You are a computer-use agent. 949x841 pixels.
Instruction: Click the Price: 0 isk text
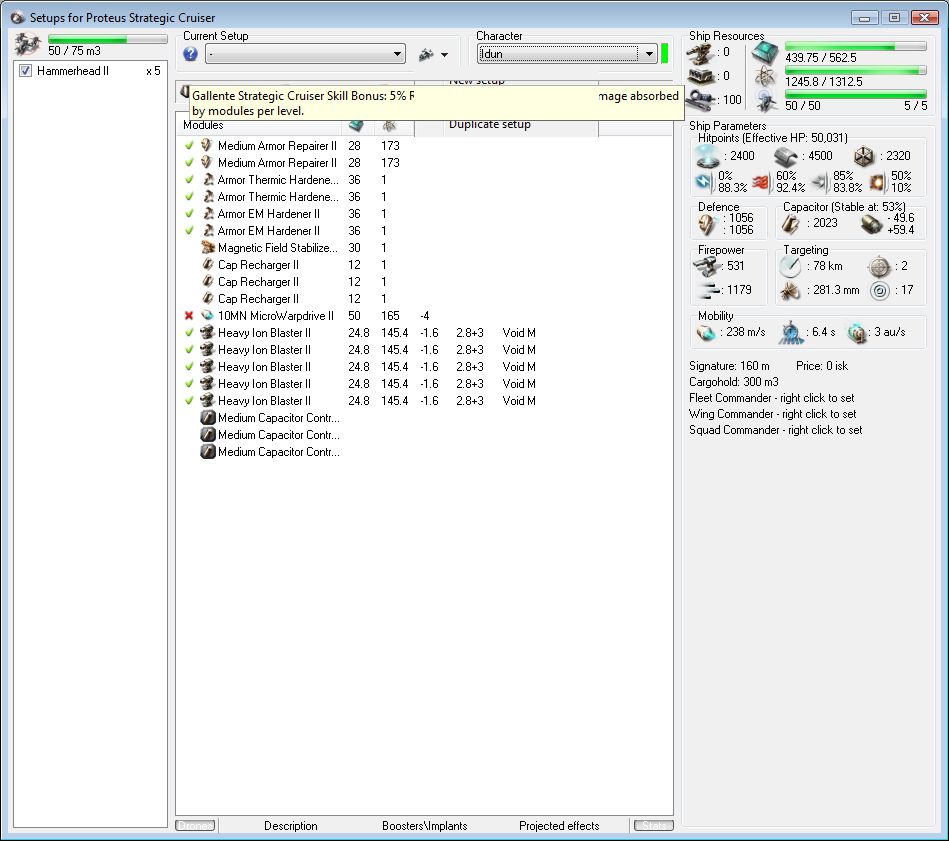point(822,366)
